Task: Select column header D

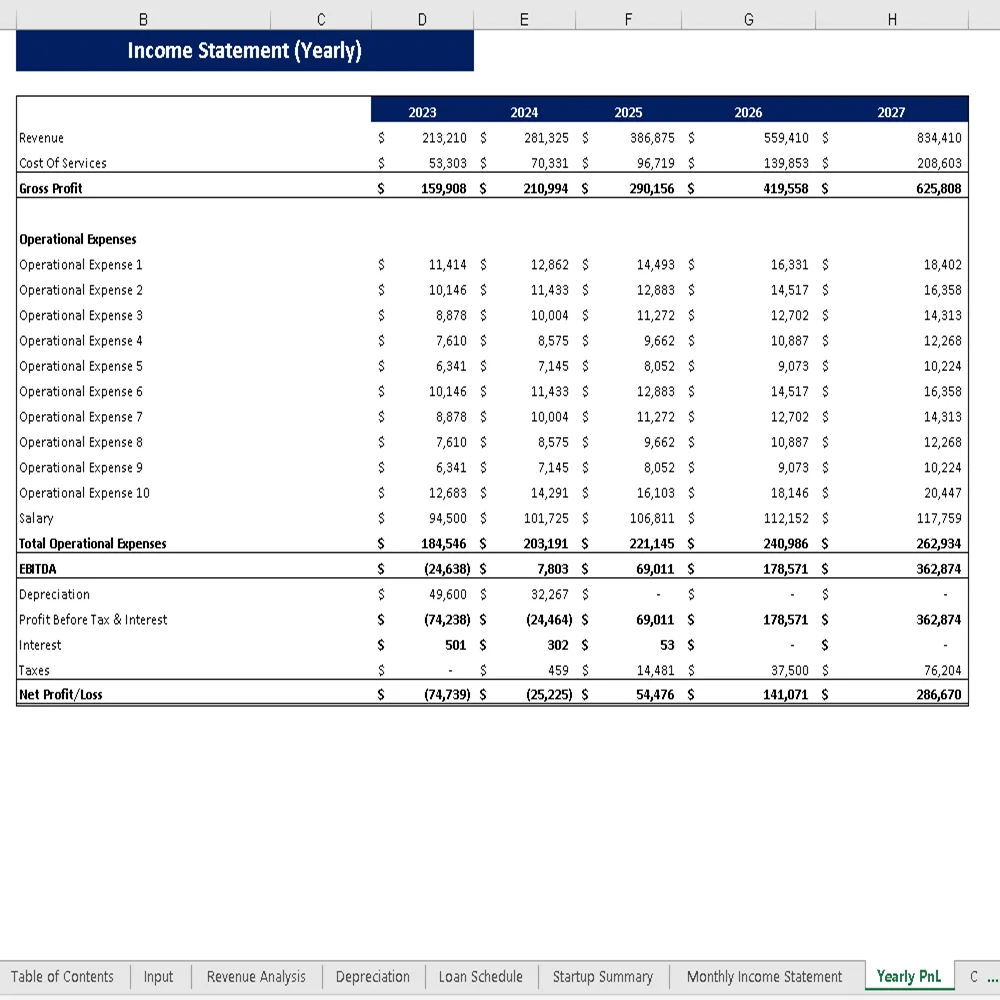Action: click(x=422, y=18)
